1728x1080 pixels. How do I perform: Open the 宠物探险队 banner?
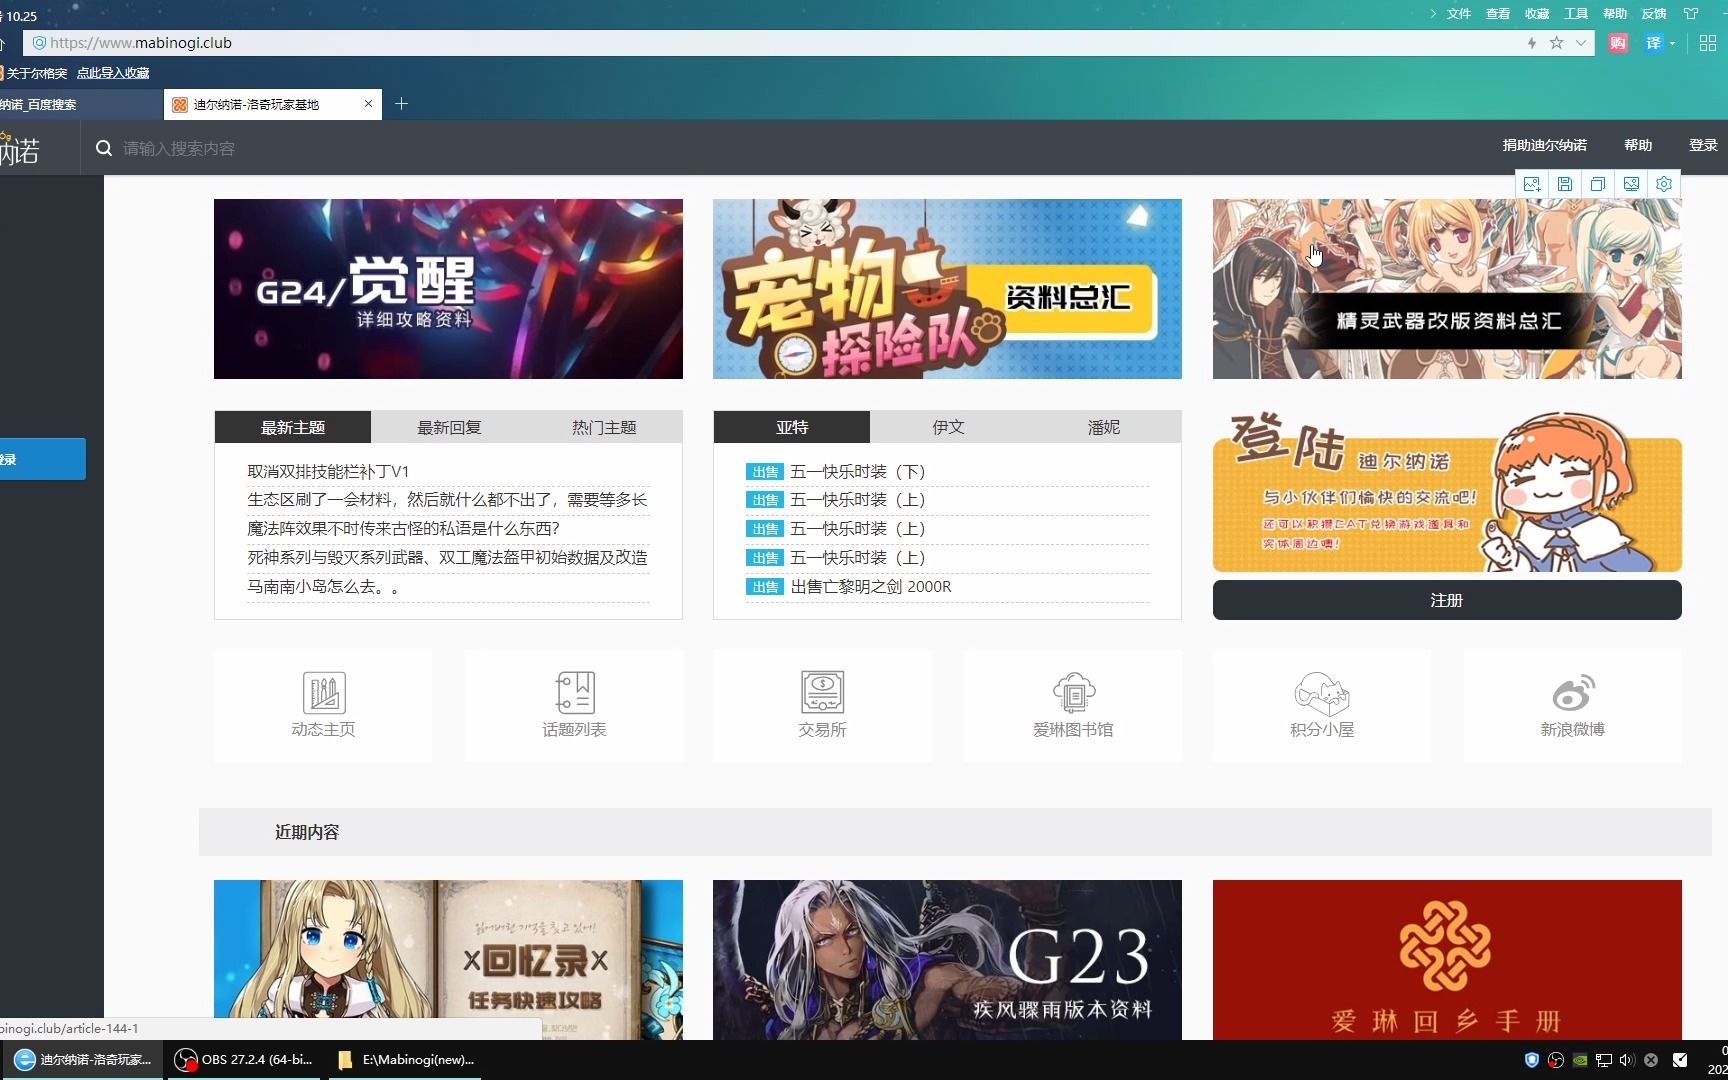(x=947, y=289)
